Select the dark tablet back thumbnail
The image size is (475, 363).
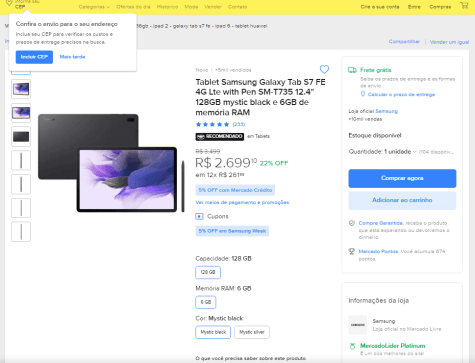(x=21, y=137)
